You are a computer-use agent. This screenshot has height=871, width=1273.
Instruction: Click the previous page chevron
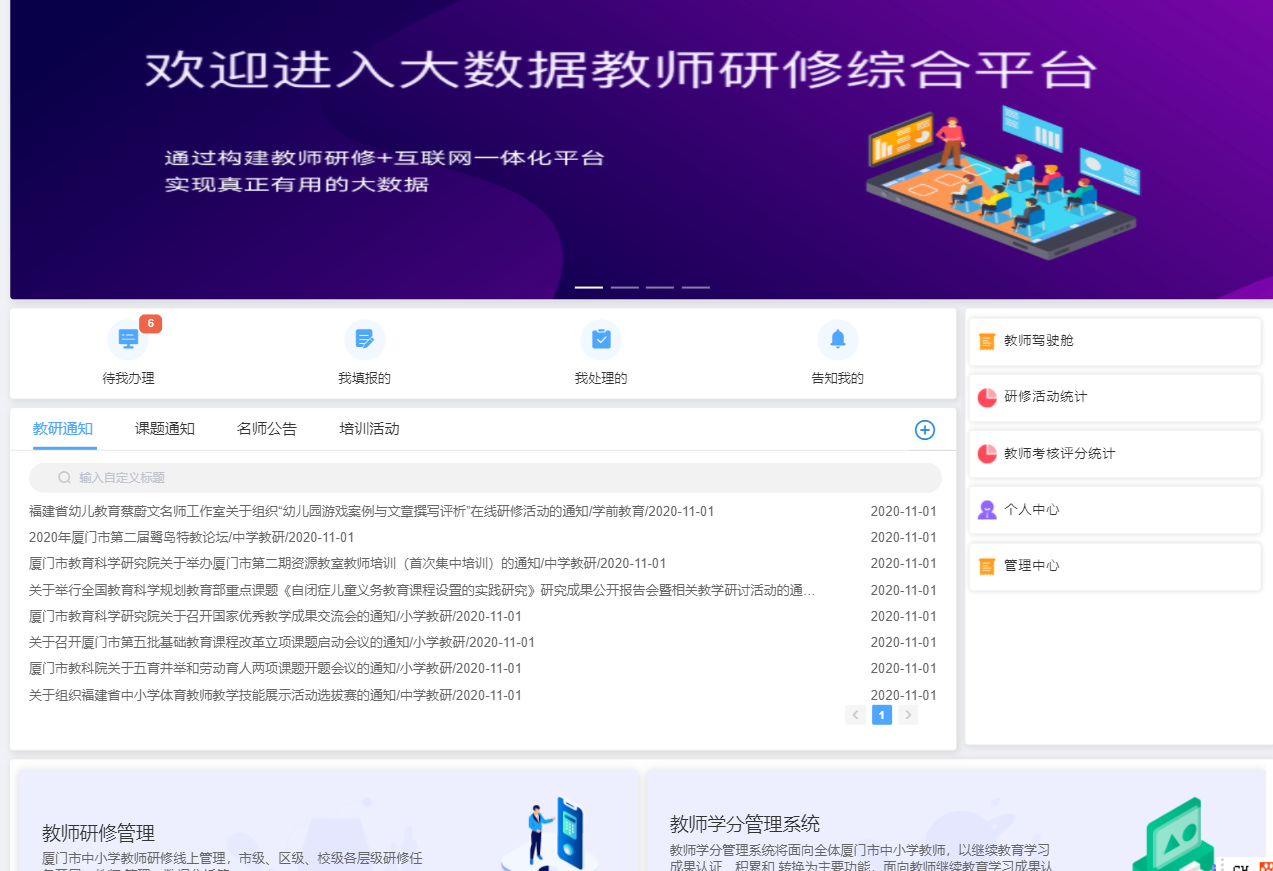[x=855, y=715]
